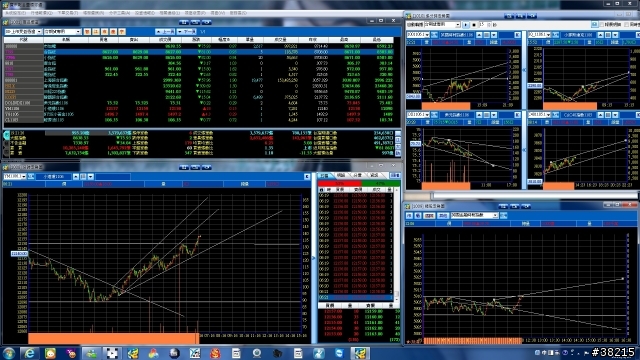Select the second tab above the tick list
The image size is (640, 360).
coord(341,175)
